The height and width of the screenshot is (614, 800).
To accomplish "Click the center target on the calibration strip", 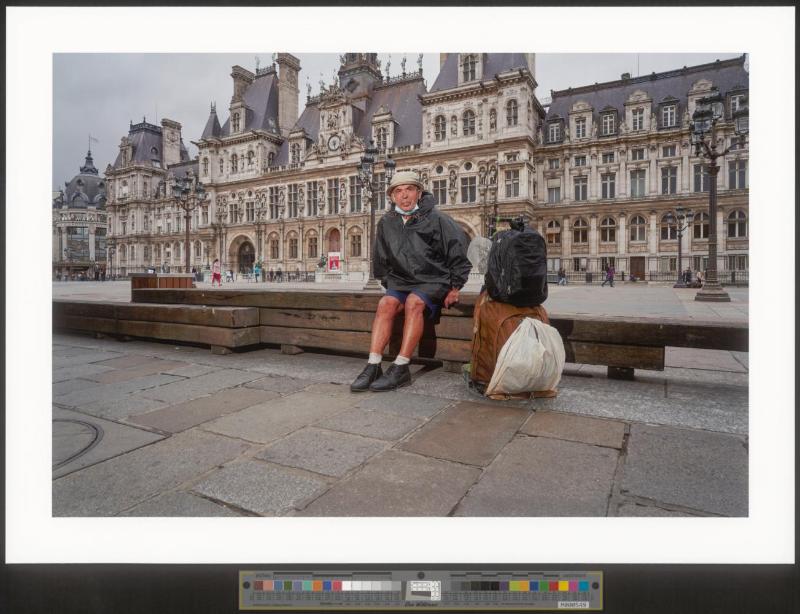I will pyautogui.click(x=423, y=590).
